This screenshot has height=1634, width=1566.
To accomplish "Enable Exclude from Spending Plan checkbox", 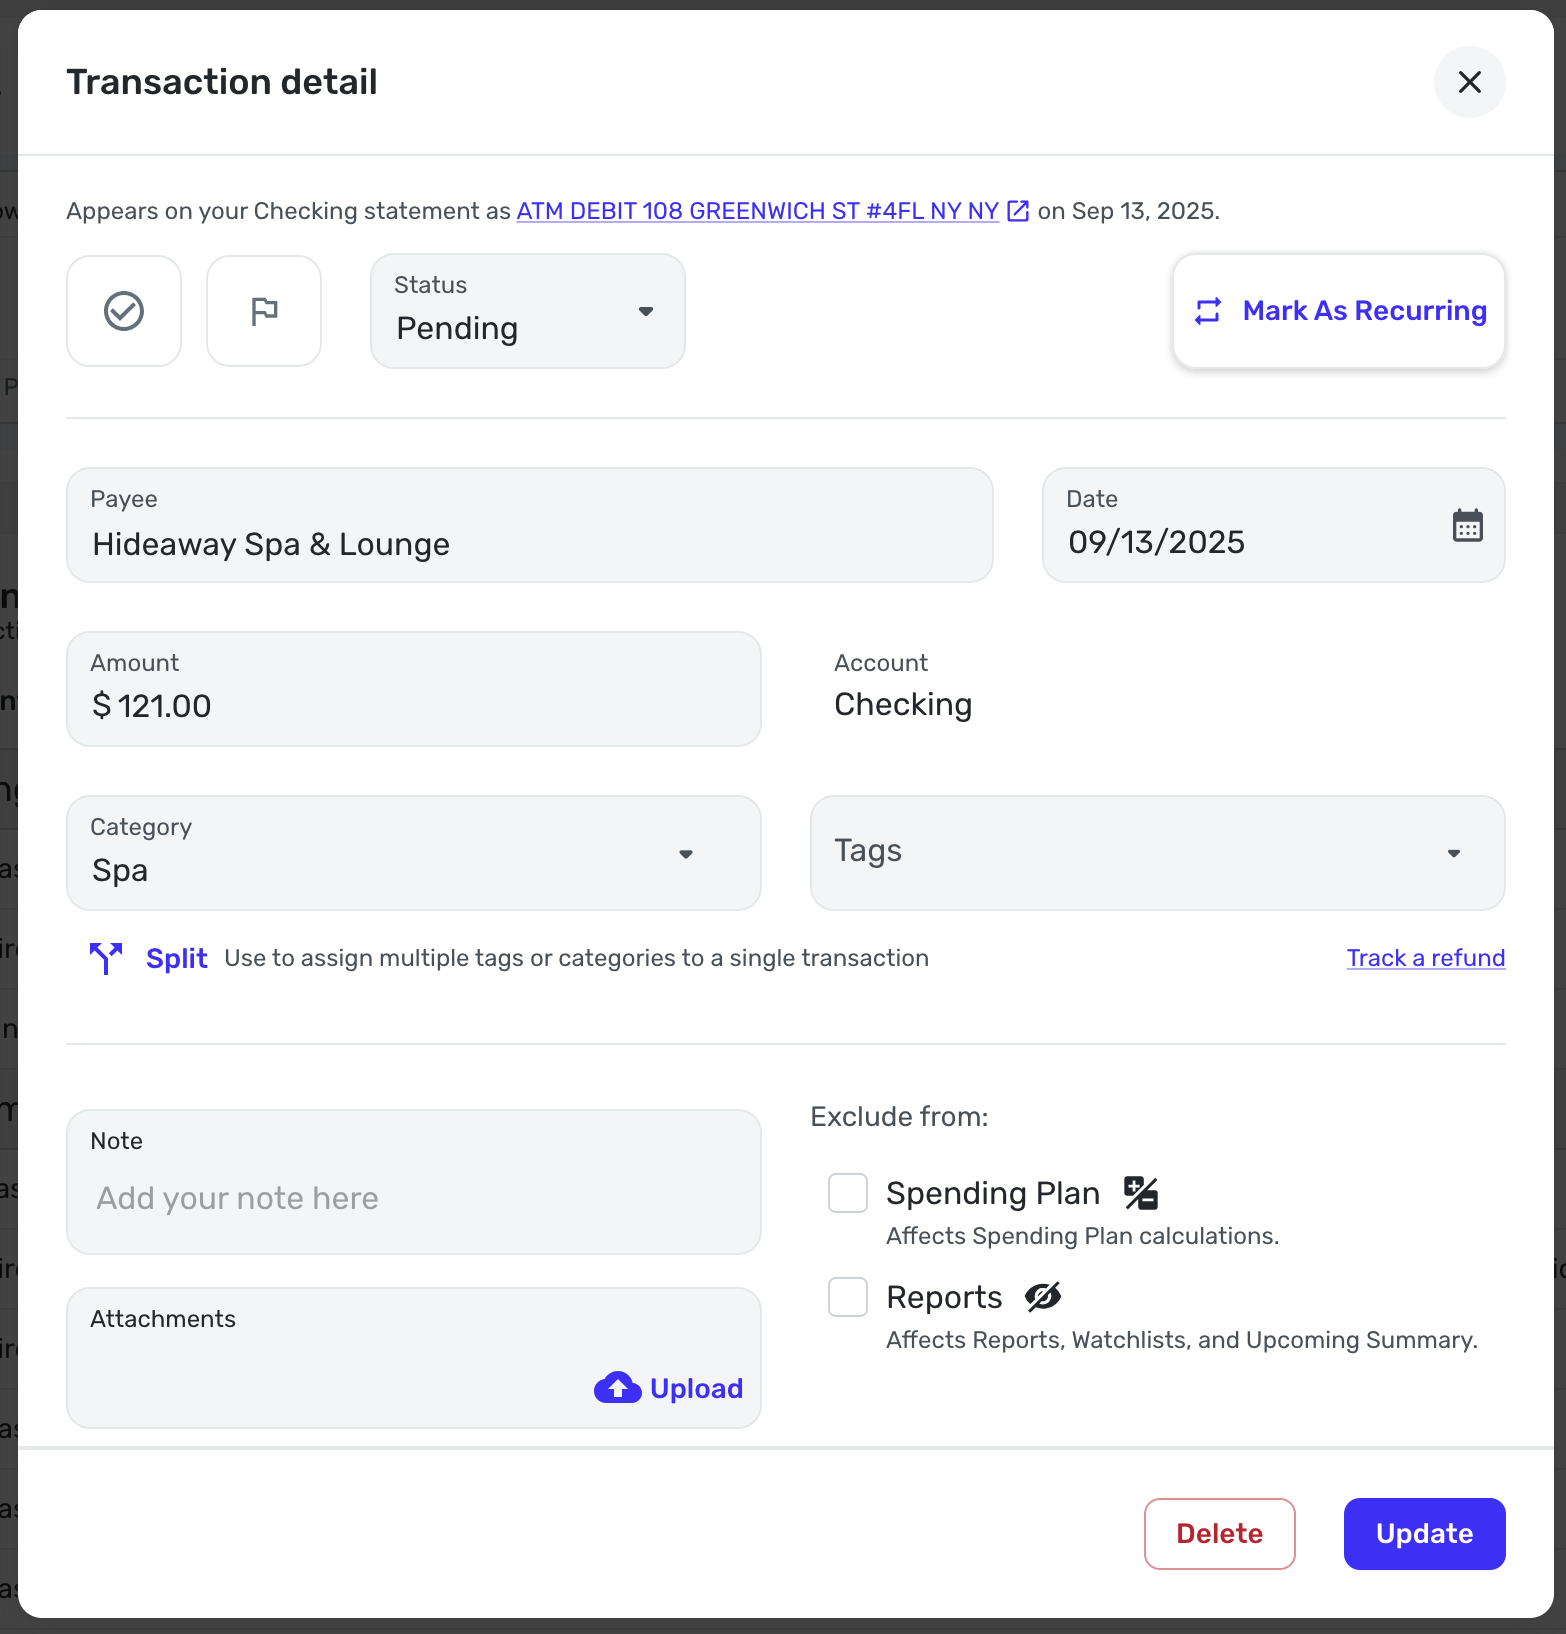I will coord(848,1193).
